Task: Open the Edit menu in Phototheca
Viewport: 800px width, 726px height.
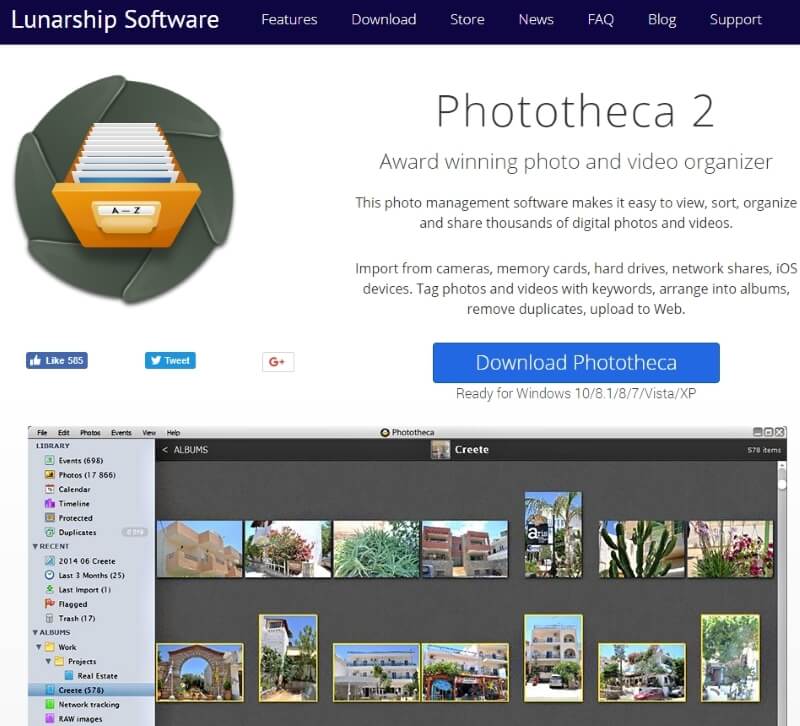Action: tap(63, 433)
